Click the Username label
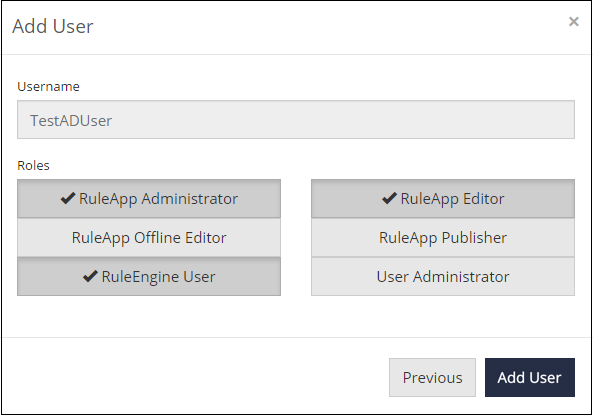Image resolution: width=593 pixels, height=415 pixels. click(x=48, y=87)
